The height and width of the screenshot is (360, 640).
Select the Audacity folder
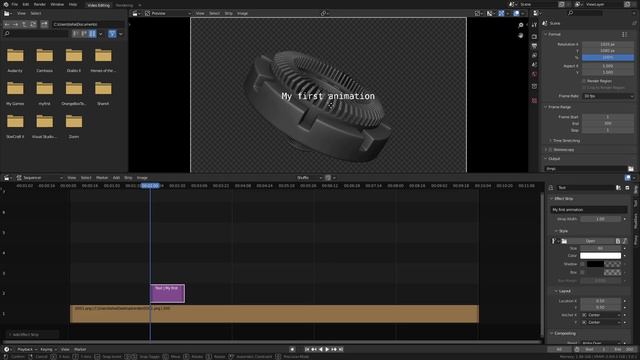(15, 60)
